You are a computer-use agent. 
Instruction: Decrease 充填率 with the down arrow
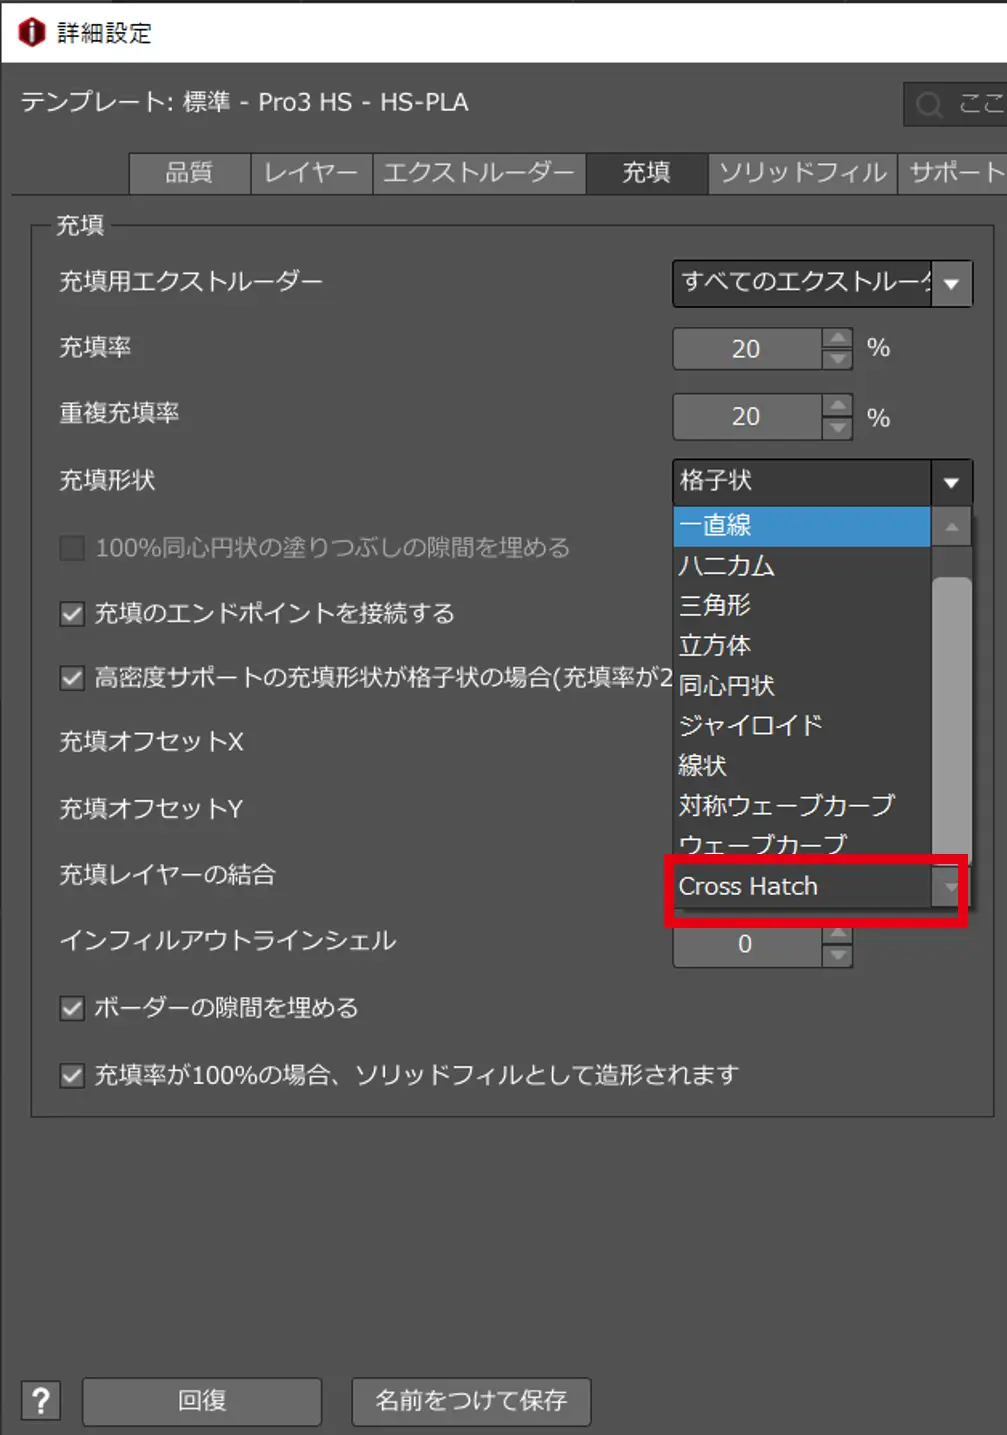(837, 359)
